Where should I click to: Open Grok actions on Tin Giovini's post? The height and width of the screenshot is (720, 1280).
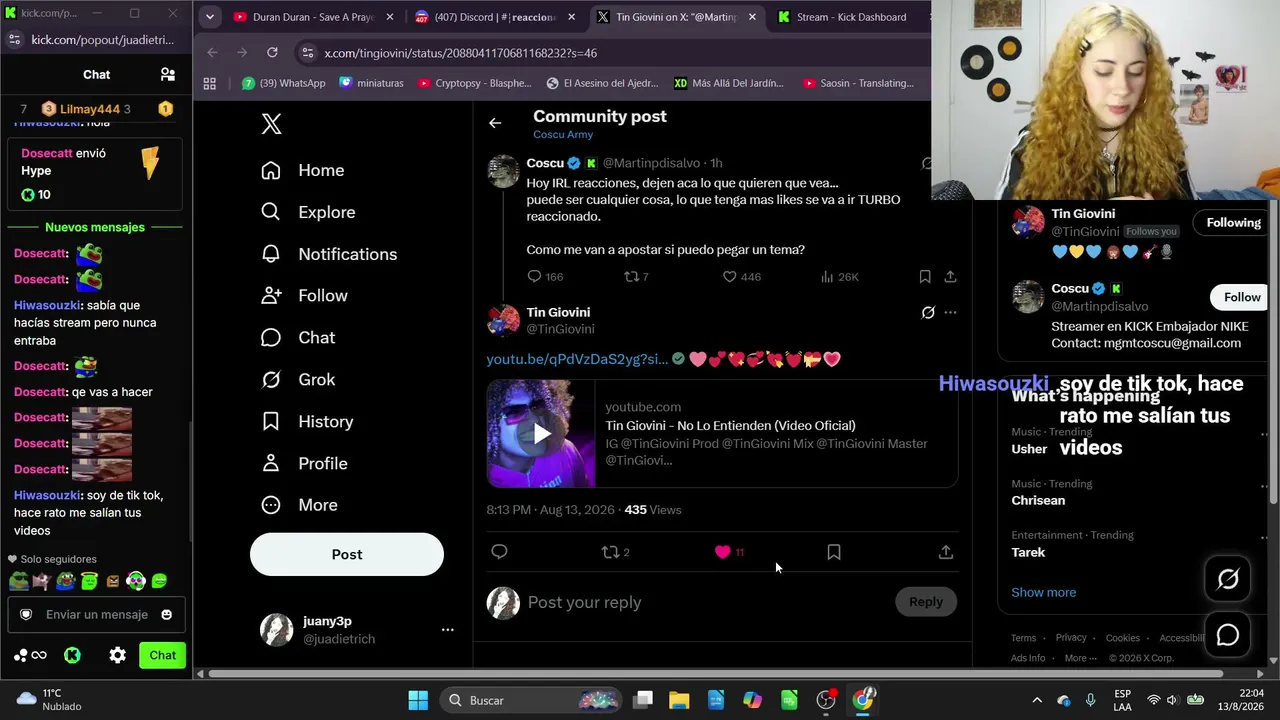coord(928,313)
